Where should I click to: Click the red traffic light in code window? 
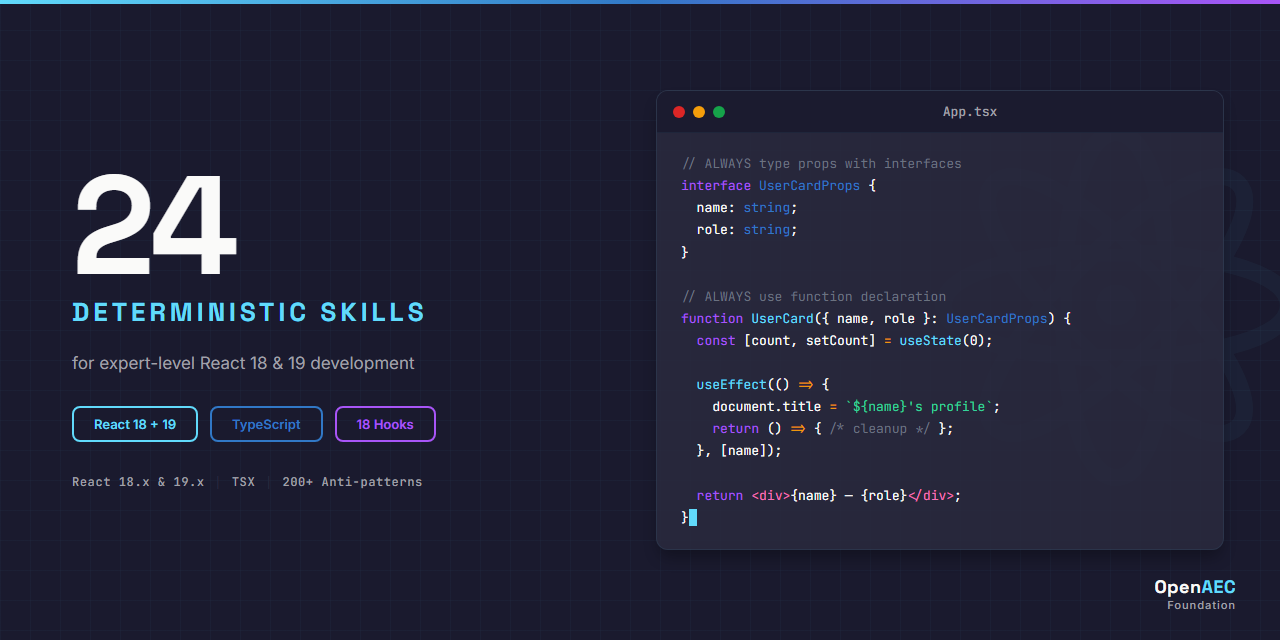[x=679, y=112]
